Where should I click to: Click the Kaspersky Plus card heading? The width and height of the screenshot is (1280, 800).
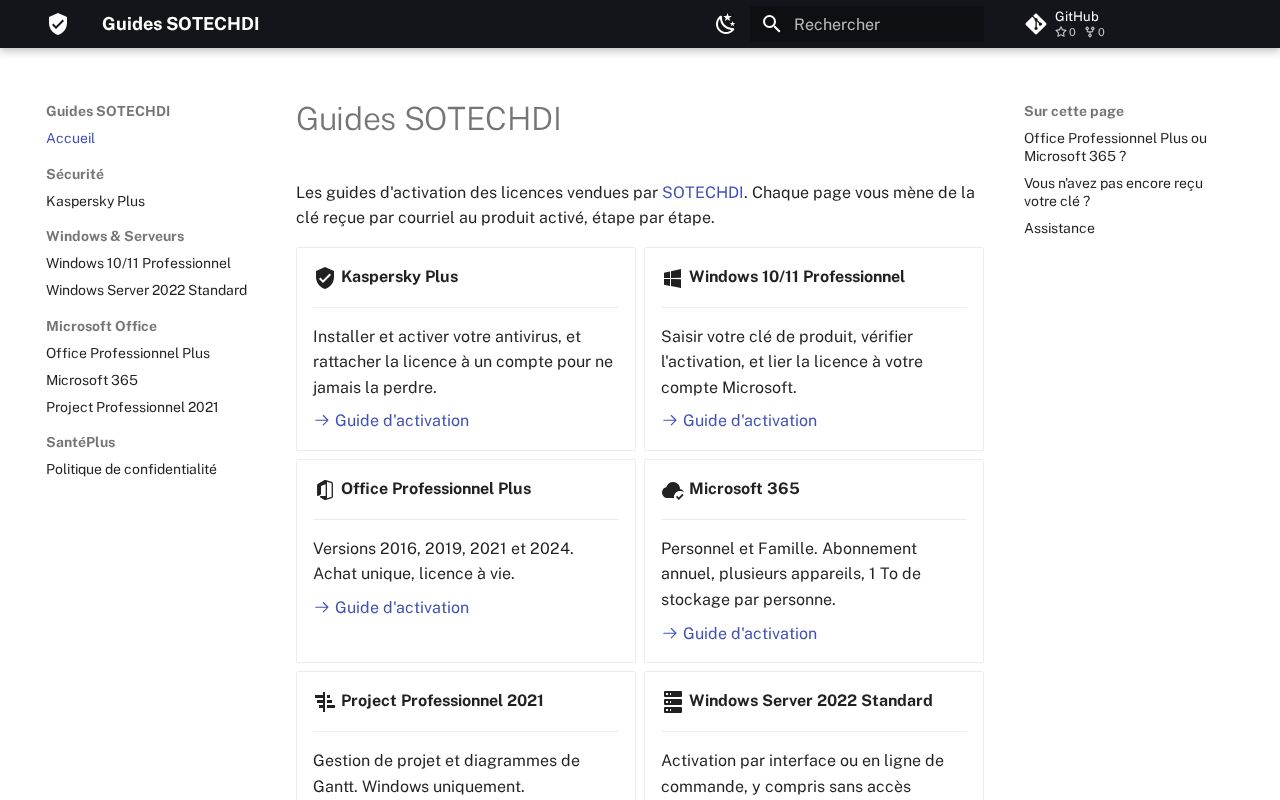(399, 277)
